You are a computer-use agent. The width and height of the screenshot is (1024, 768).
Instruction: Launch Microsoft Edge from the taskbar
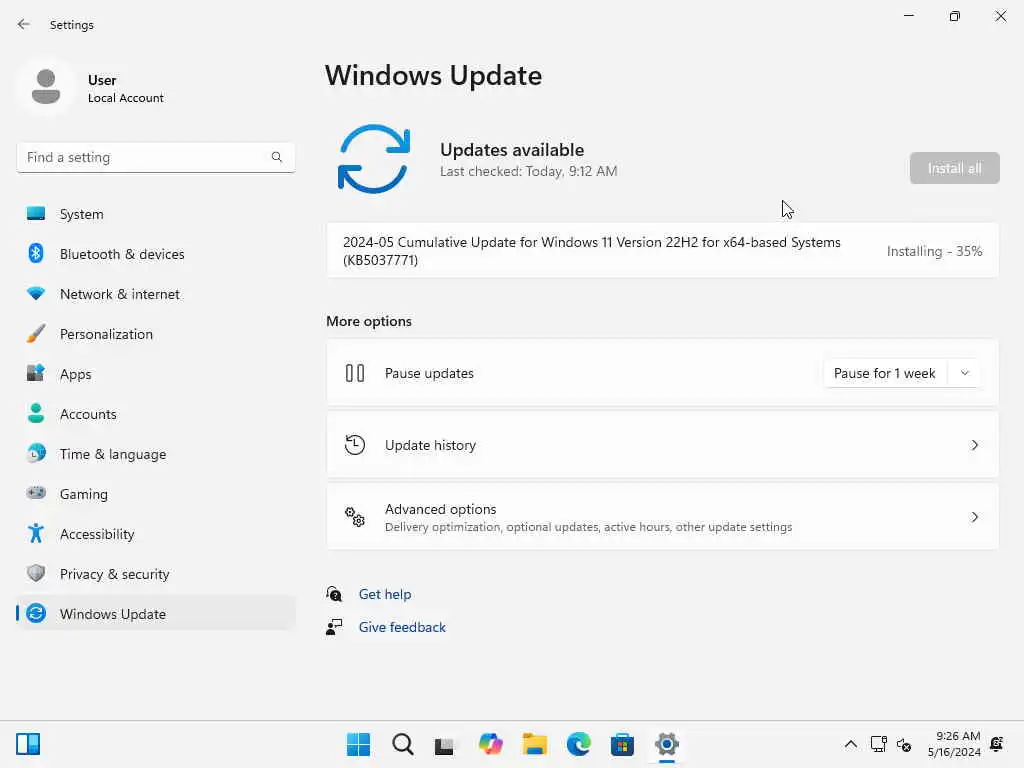[x=579, y=744]
